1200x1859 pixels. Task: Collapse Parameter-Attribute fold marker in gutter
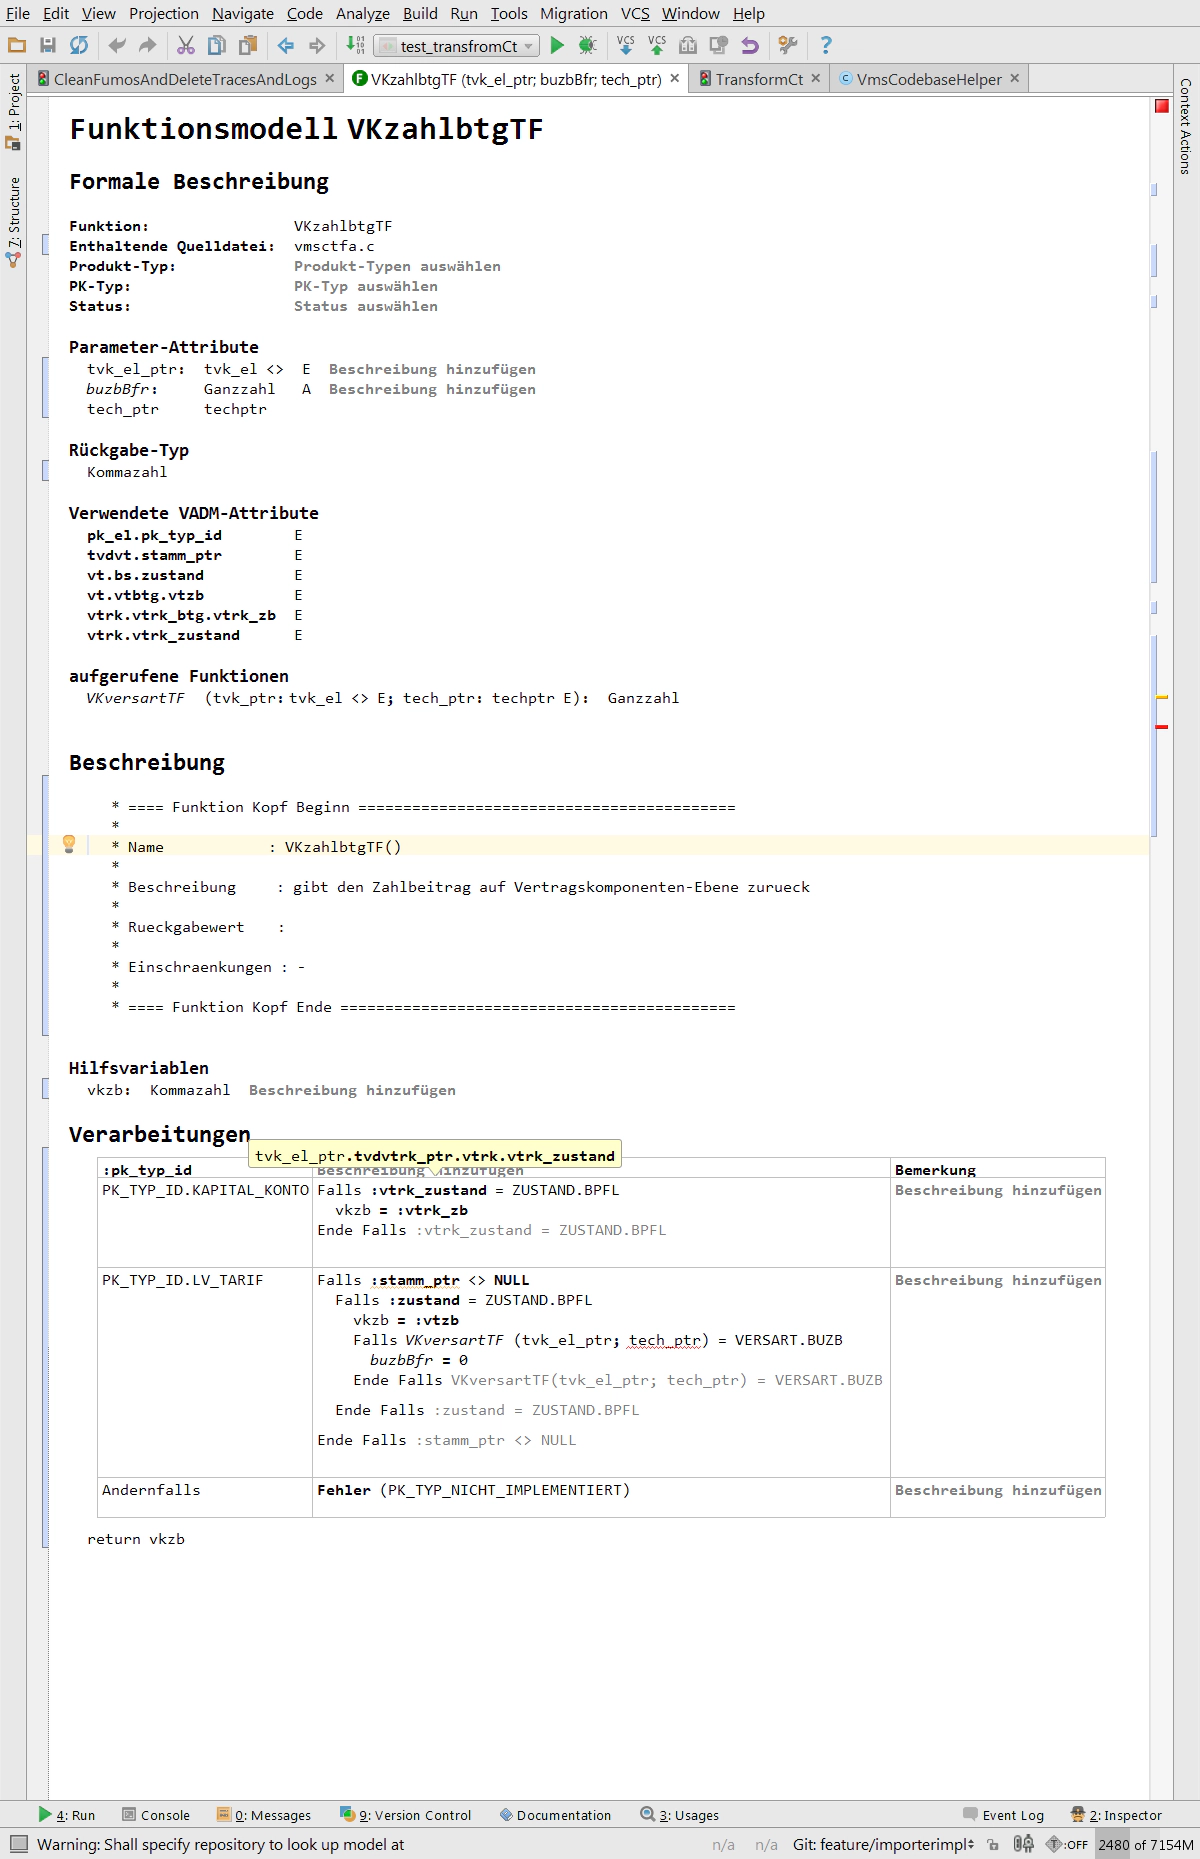(x=45, y=386)
